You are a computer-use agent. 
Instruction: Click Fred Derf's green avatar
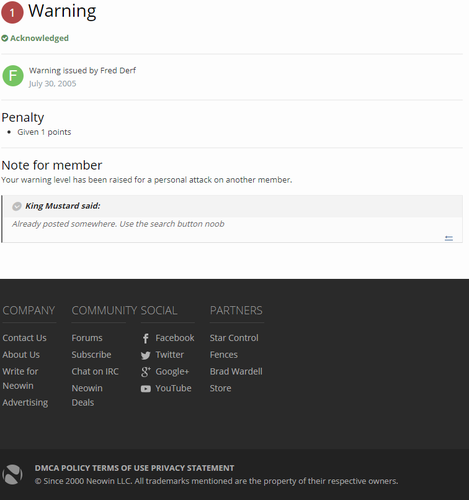[x=13, y=76]
